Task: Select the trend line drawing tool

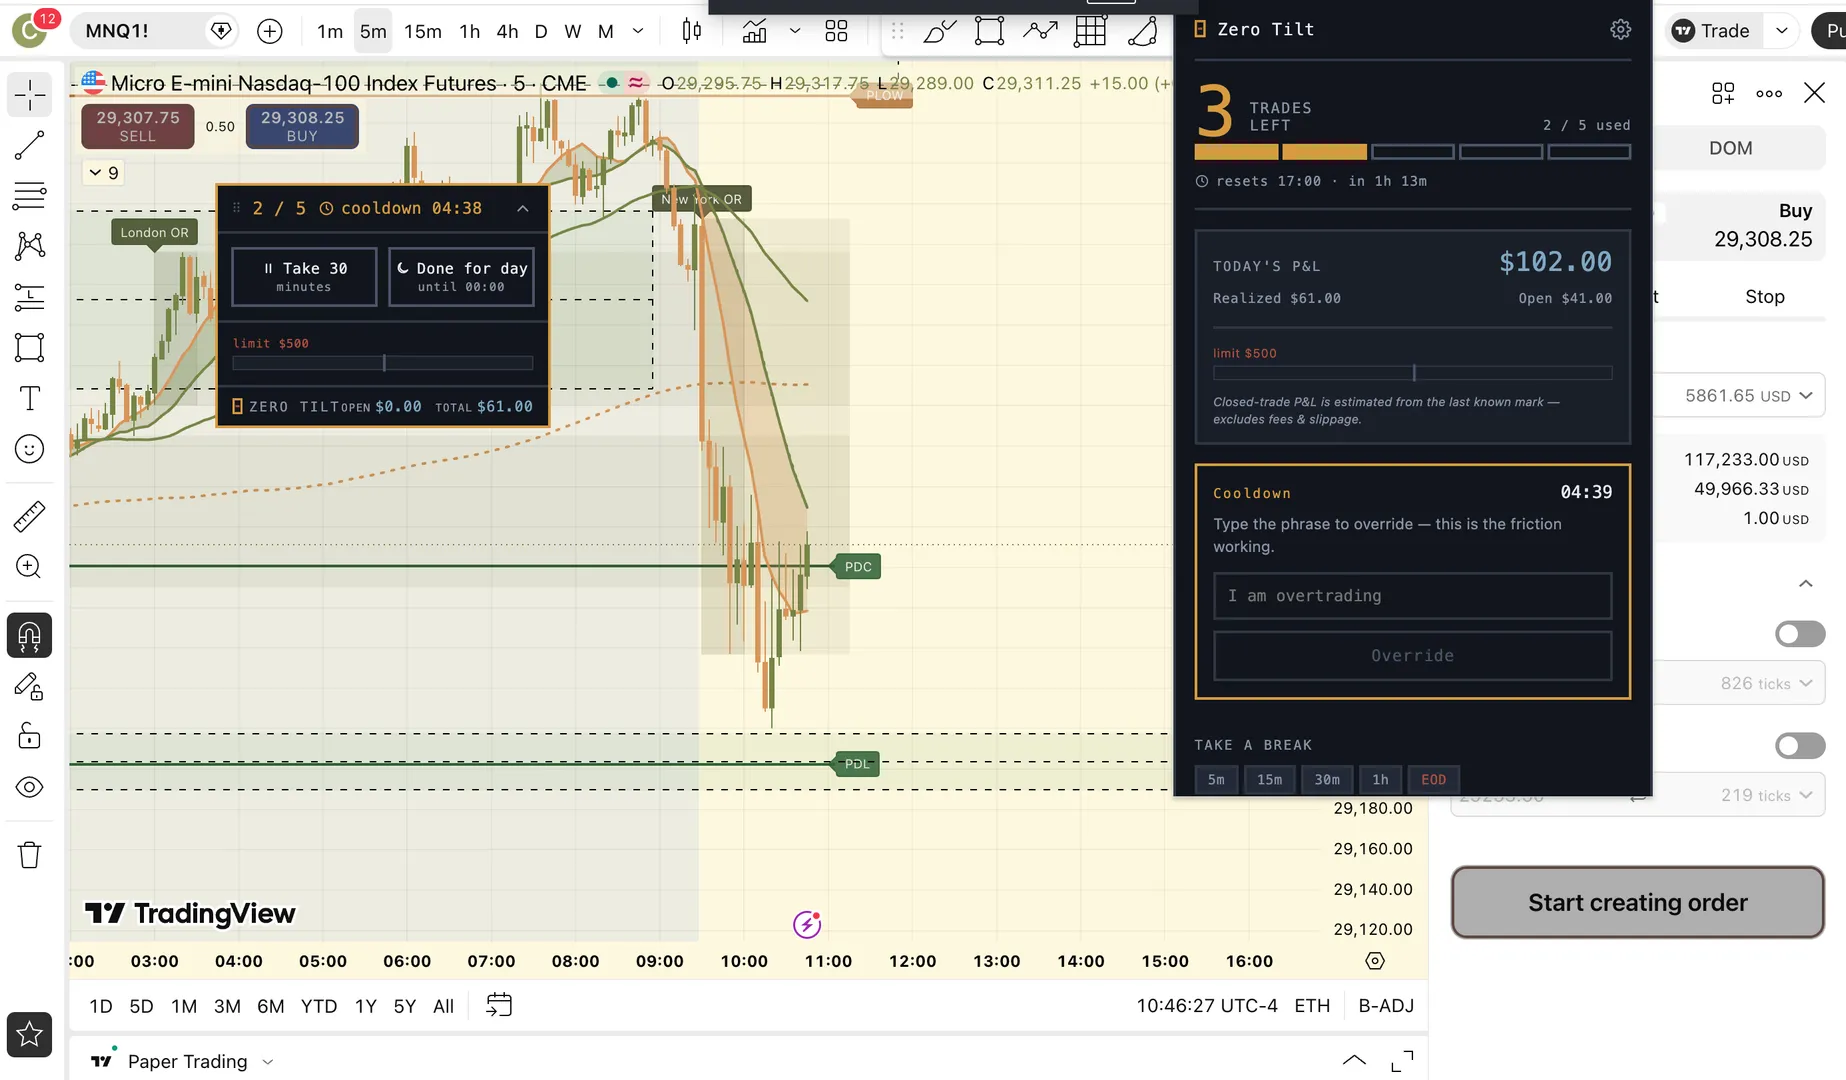Action: coord(29,145)
